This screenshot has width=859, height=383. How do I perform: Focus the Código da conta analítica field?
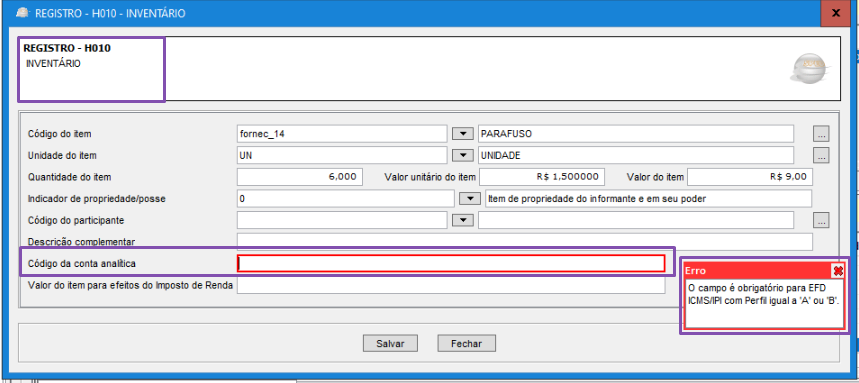pos(451,264)
